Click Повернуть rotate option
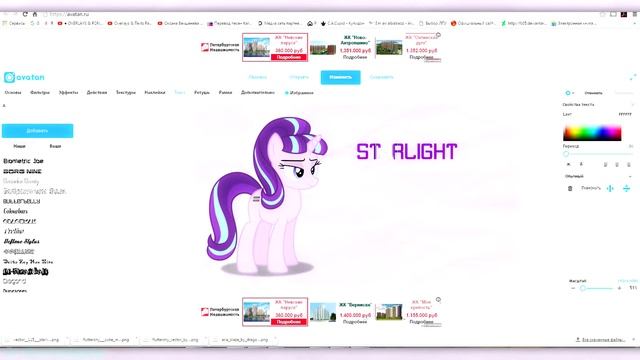Image resolution: width=640 pixels, height=360 pixels. (591, 188)
